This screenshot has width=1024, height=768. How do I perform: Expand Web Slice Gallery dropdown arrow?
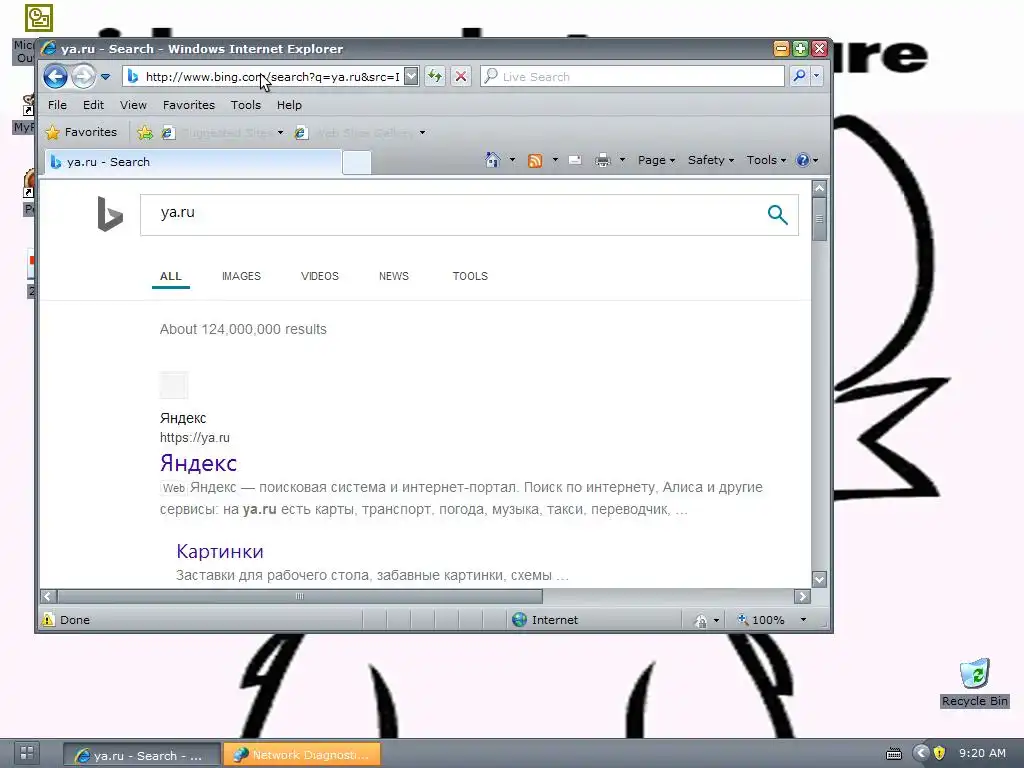point(423,133)
